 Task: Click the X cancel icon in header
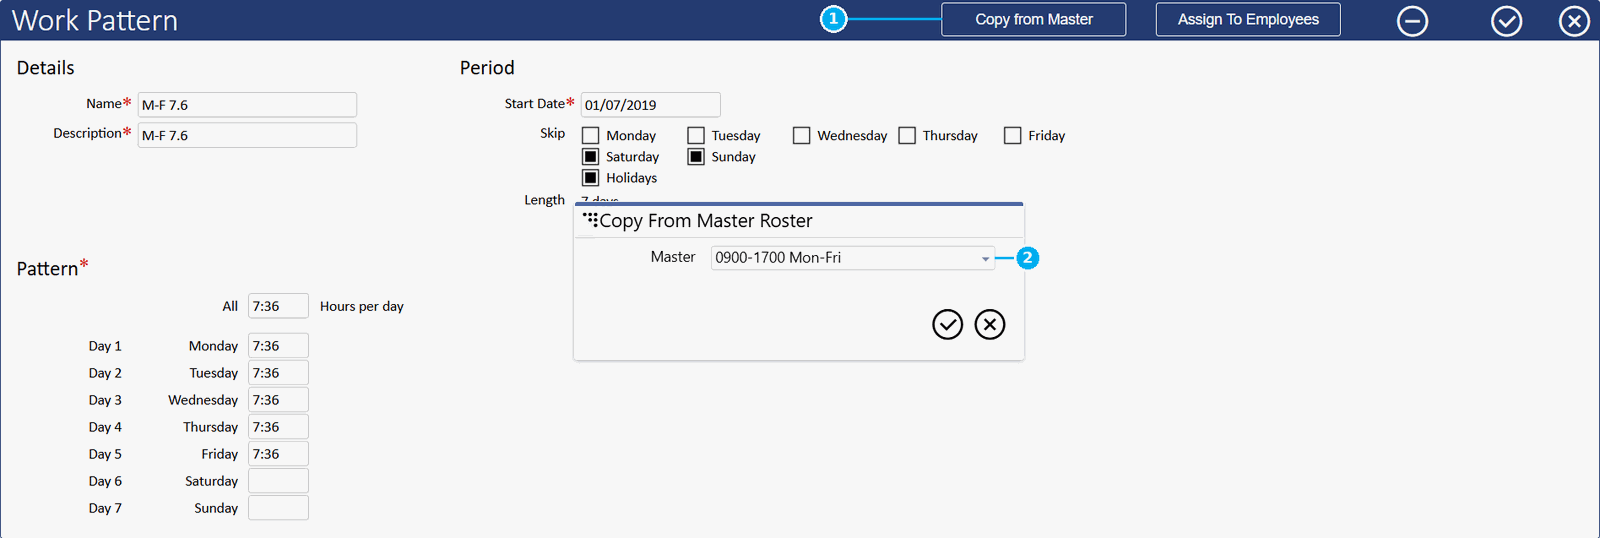pos(1574,20)
